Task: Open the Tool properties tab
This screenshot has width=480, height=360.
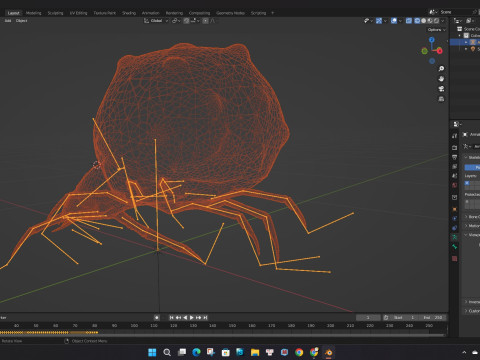Action: (x=455, y=136)
